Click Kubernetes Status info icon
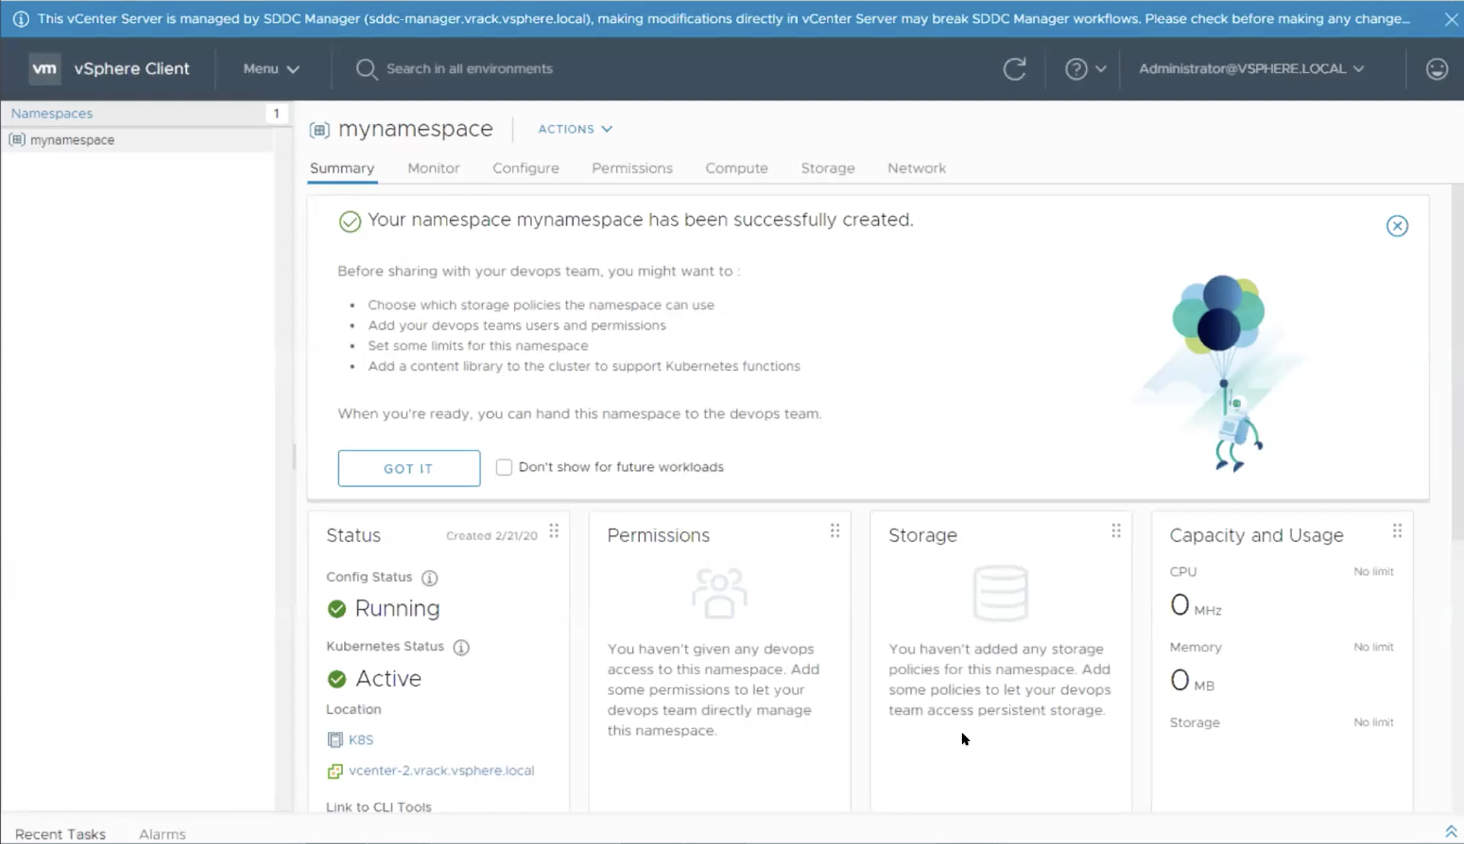1464x844 pixels. [x=461, y=647]
